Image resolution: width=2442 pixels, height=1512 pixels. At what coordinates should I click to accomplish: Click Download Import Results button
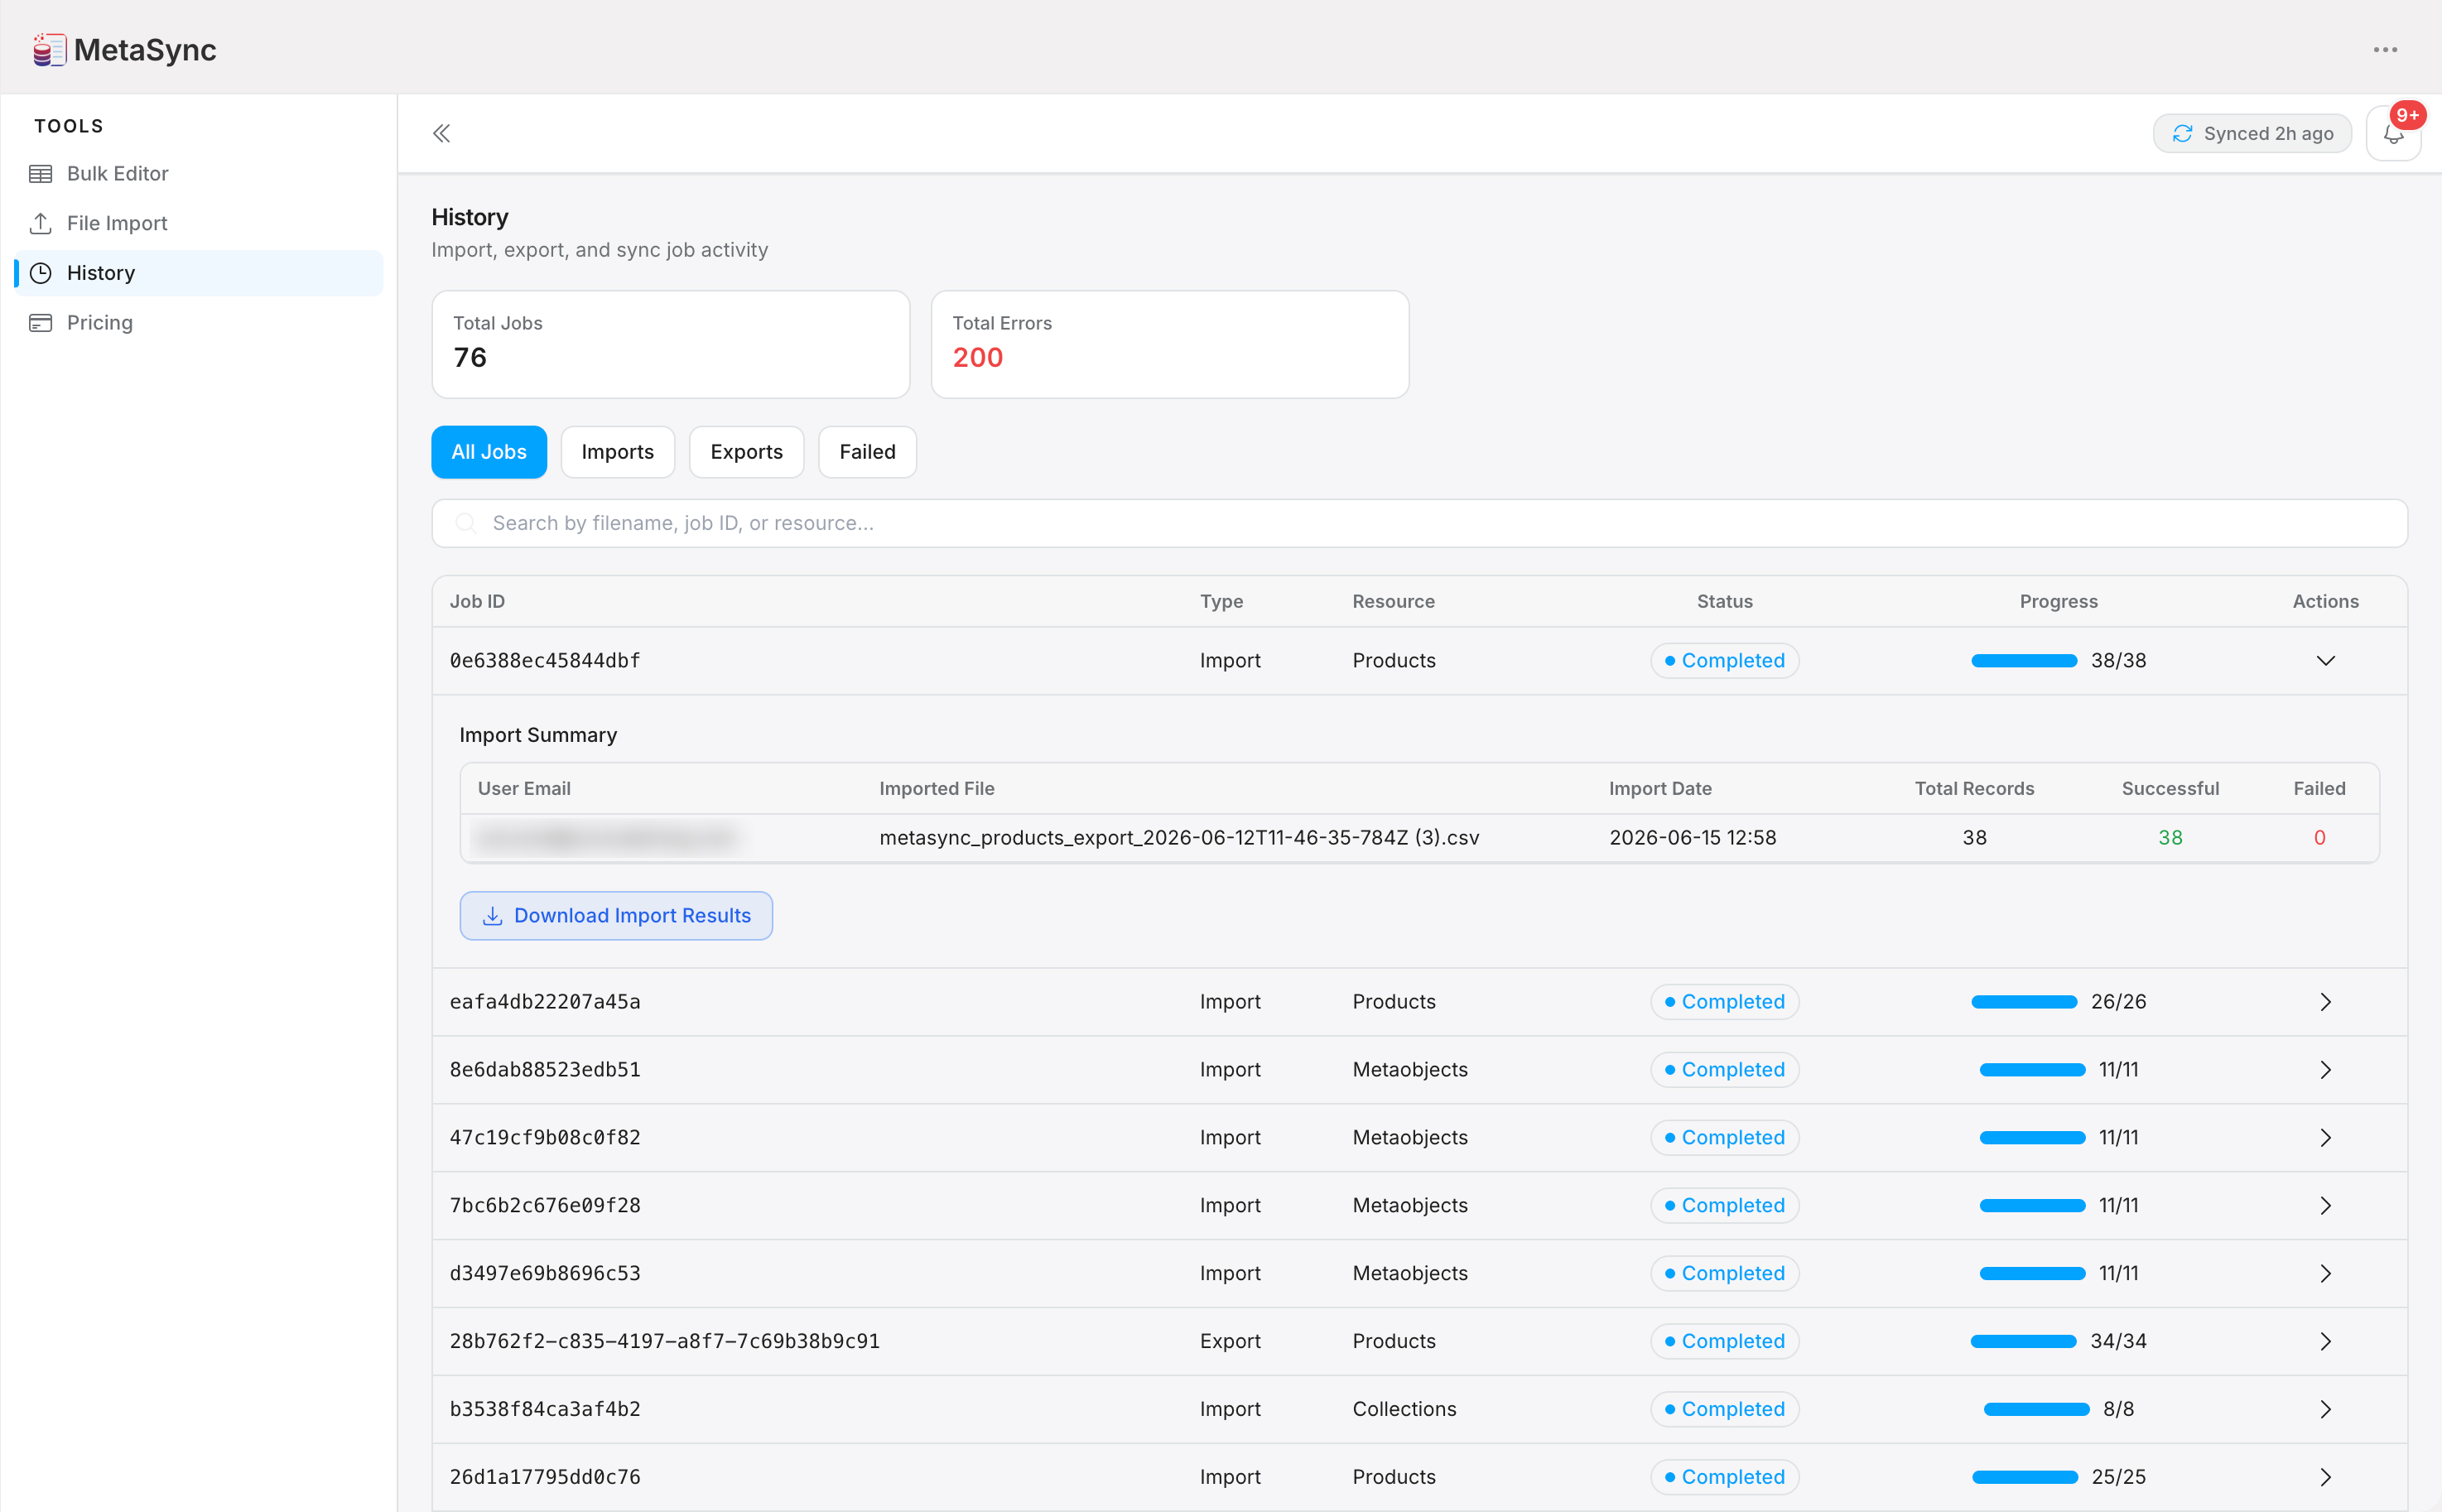pyautogui.click(x=616, y=916)
